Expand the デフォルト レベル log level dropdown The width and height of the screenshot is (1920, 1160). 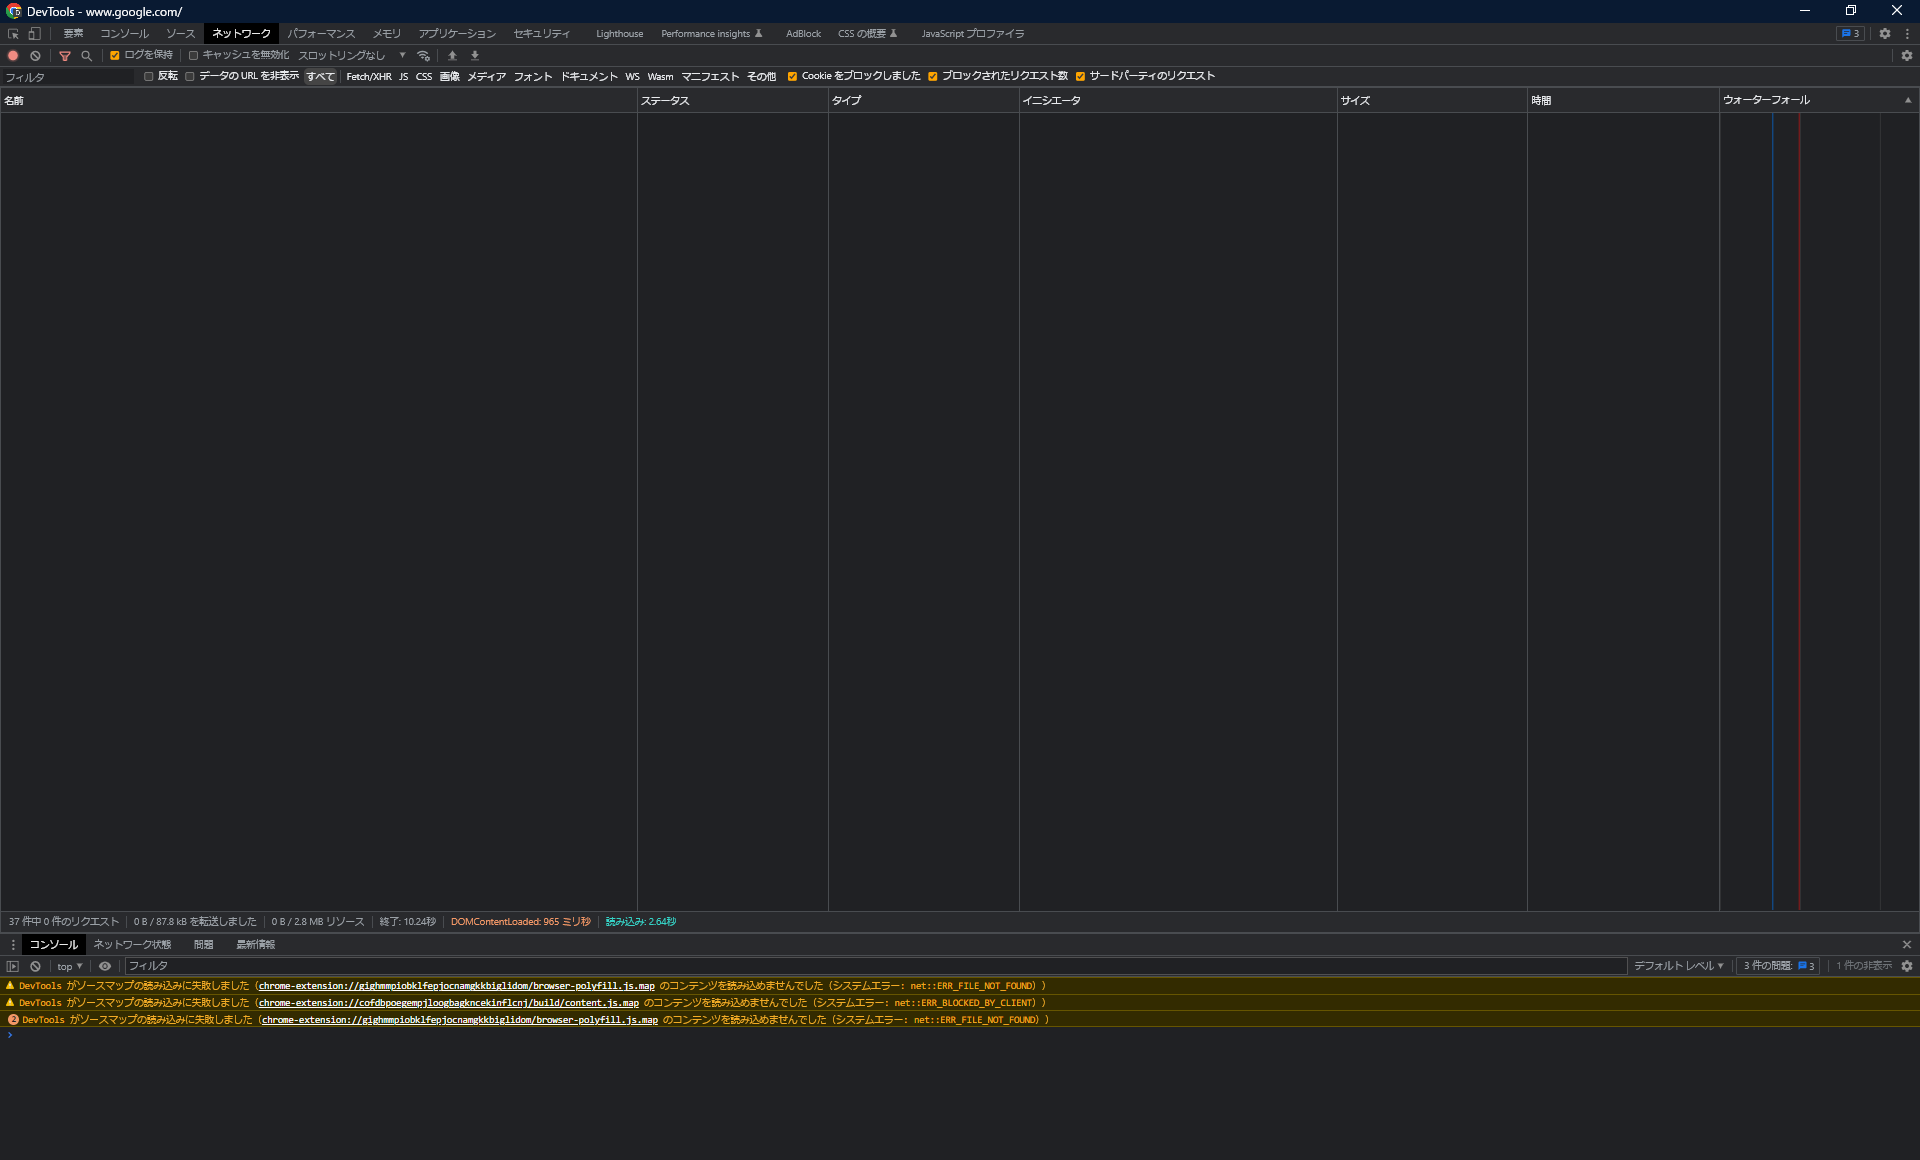(1679, 966)
